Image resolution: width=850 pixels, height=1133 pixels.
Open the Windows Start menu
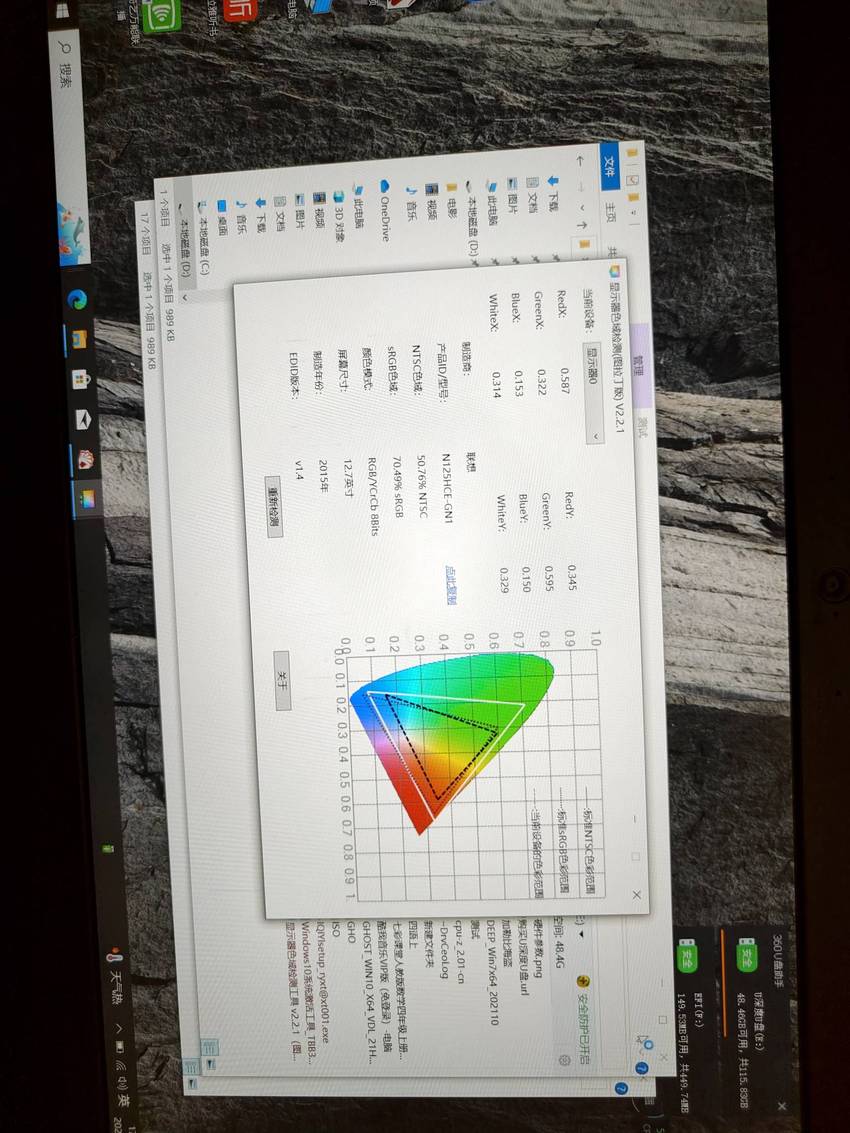[62, 11]
